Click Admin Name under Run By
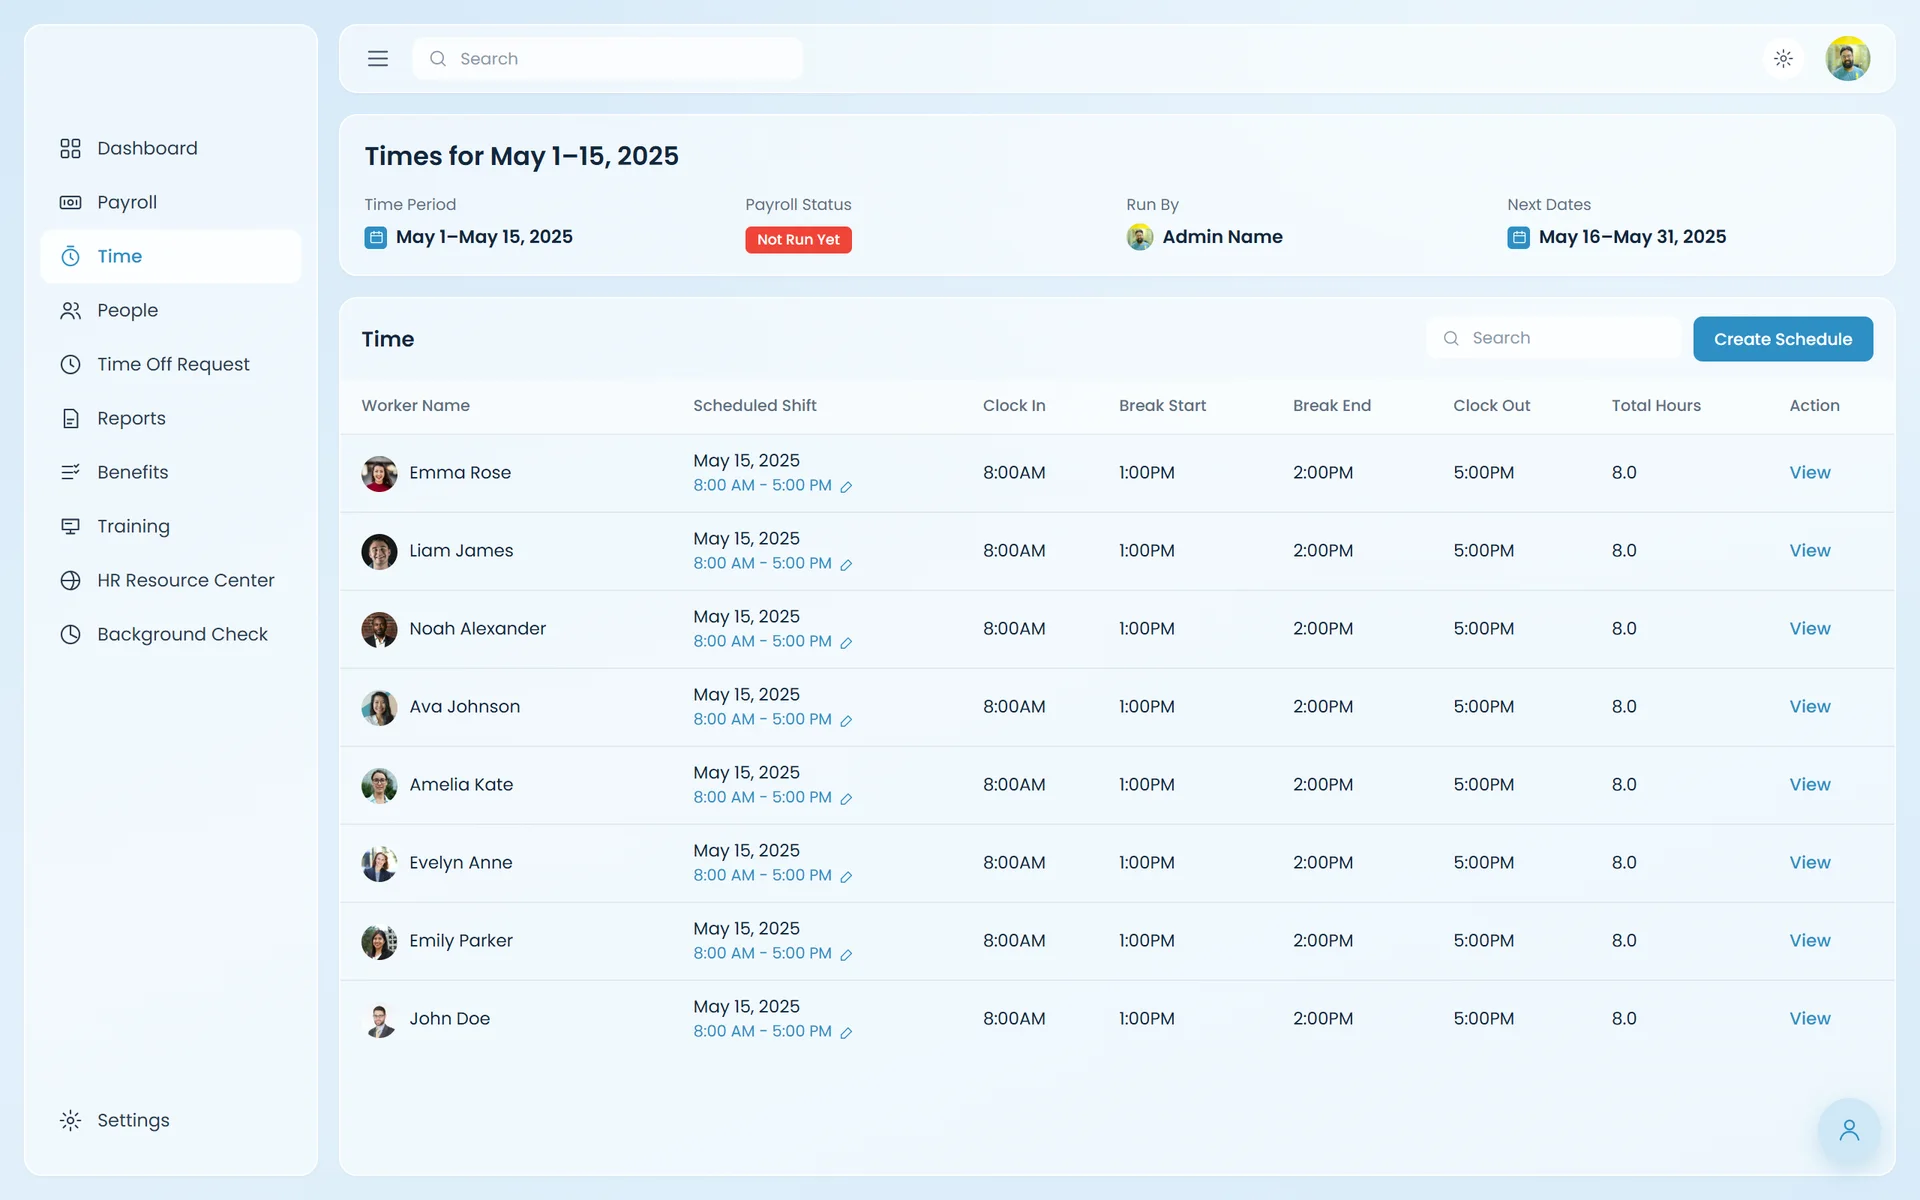The height and width of the screenshot is (1200, 1920). tap(1222, 238)
